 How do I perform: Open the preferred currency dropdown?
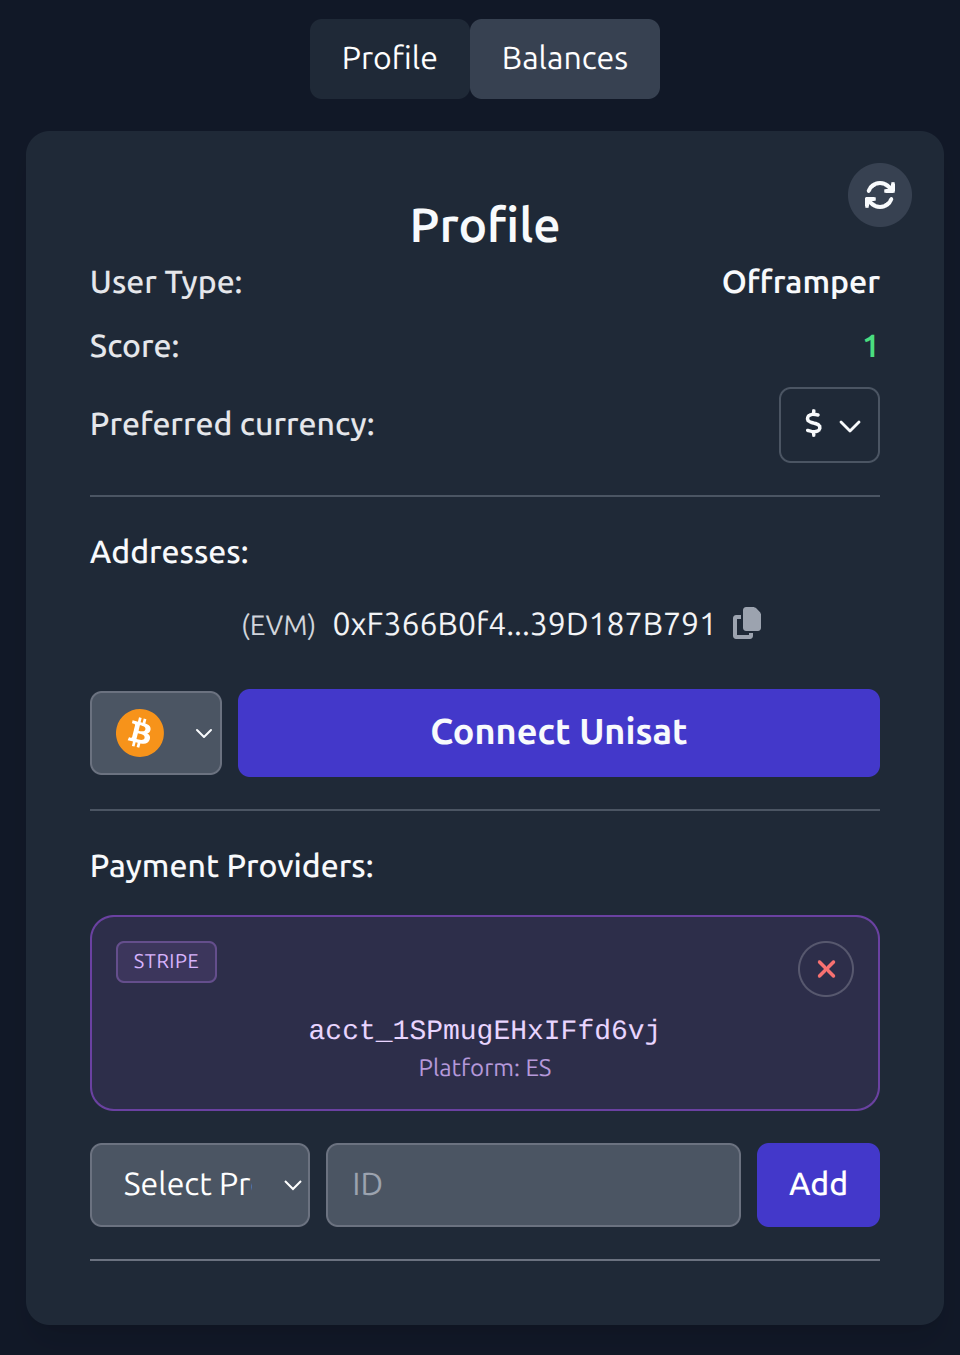tap(829, 425)
